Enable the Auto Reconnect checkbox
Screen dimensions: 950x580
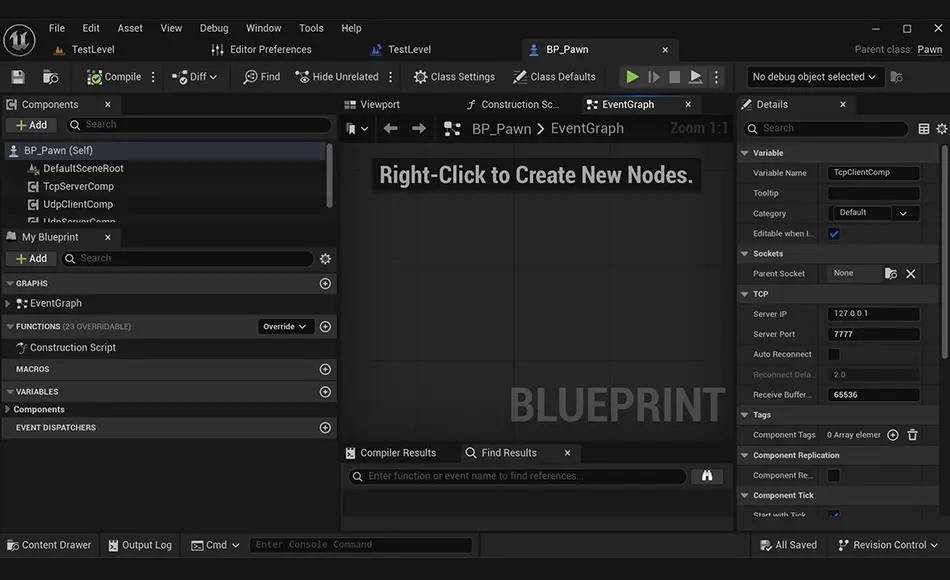click(834, 355)
